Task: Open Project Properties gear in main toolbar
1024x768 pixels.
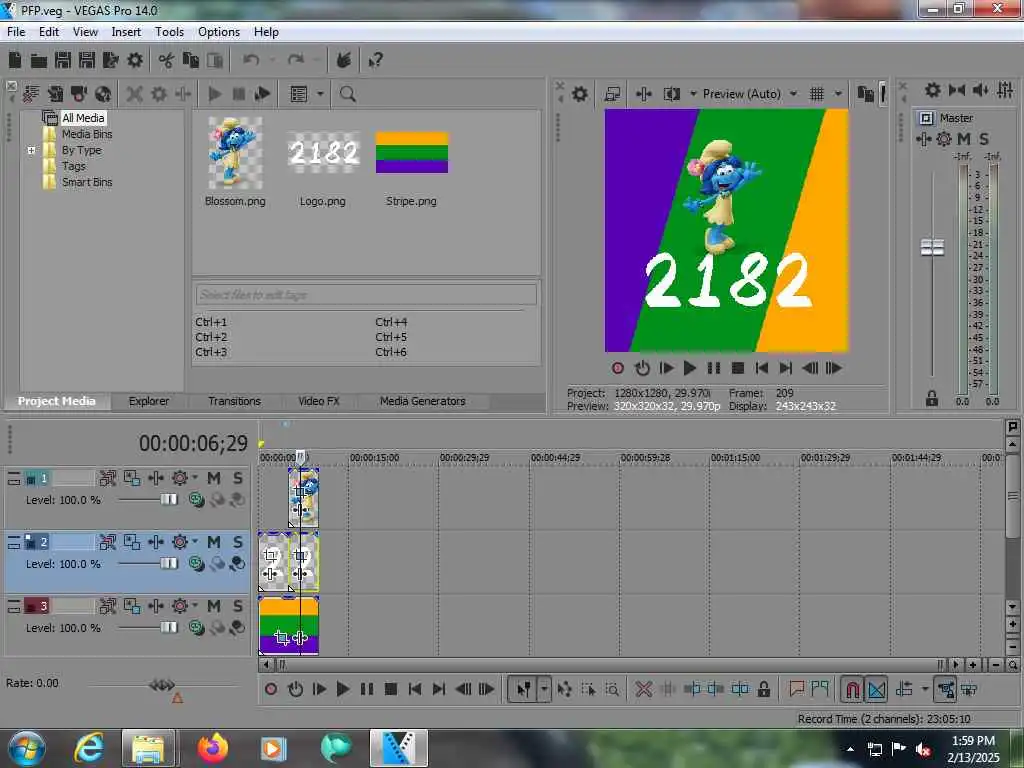Action: [135, 61]
